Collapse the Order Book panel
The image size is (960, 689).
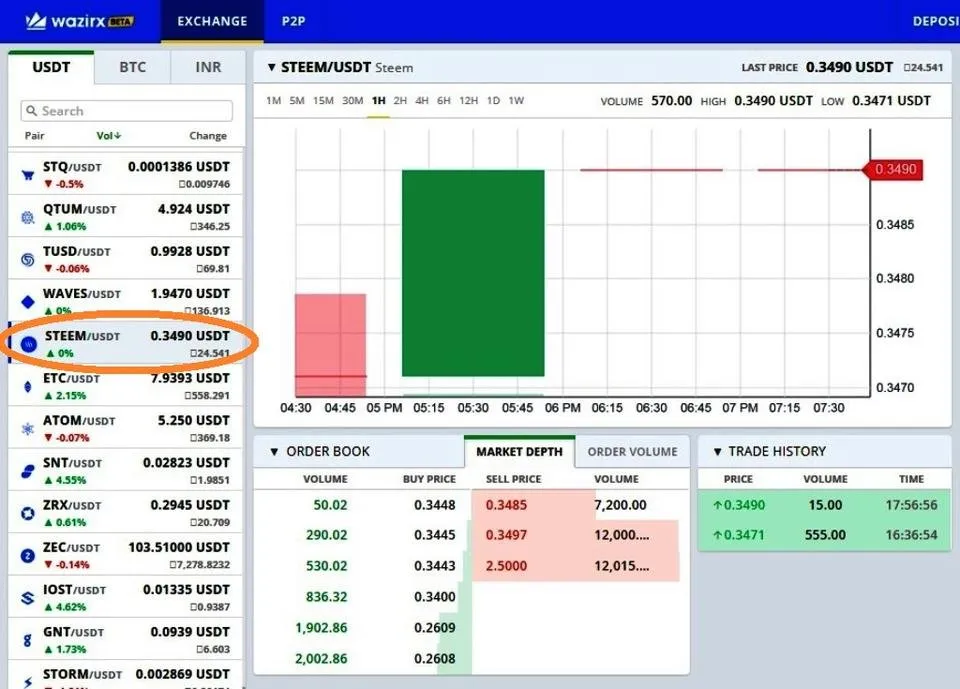pos(274,452)
